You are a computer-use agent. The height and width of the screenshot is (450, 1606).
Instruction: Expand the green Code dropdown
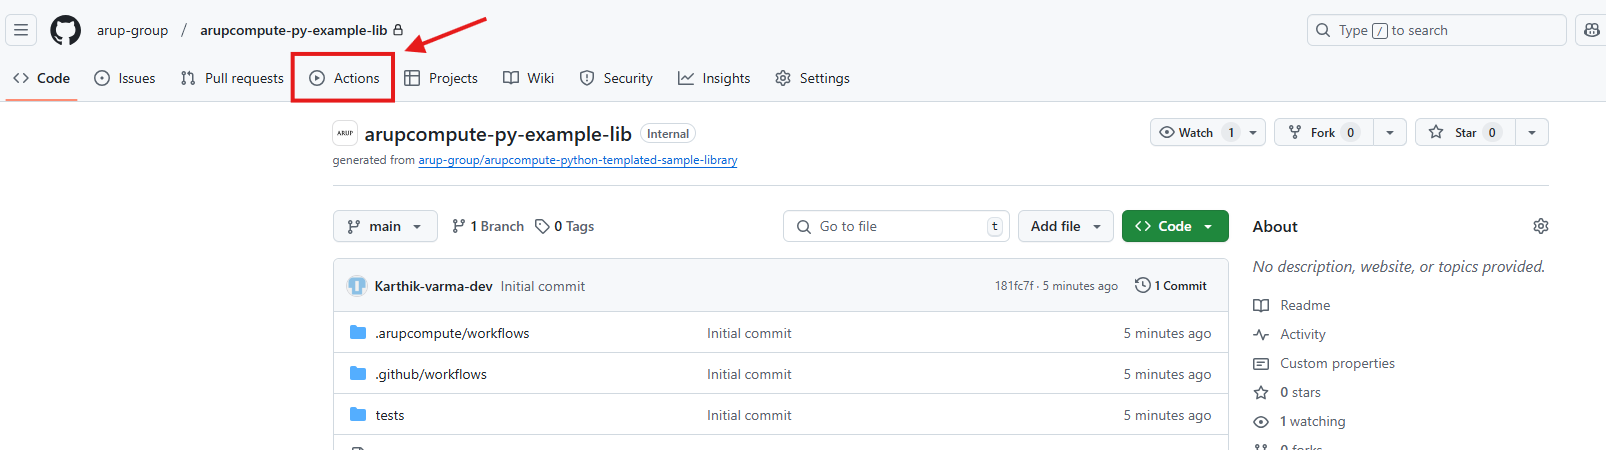coord(1175,226)
